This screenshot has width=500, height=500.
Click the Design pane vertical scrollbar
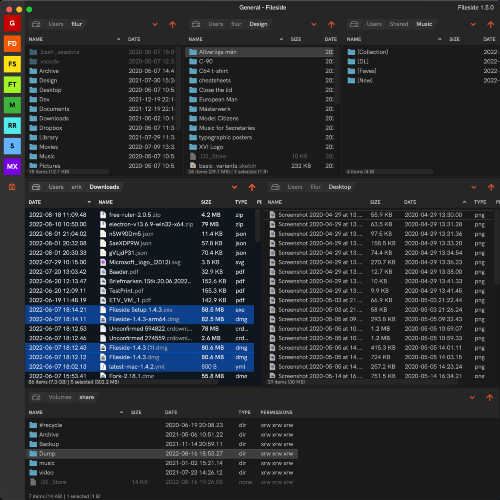click(337, 75)
